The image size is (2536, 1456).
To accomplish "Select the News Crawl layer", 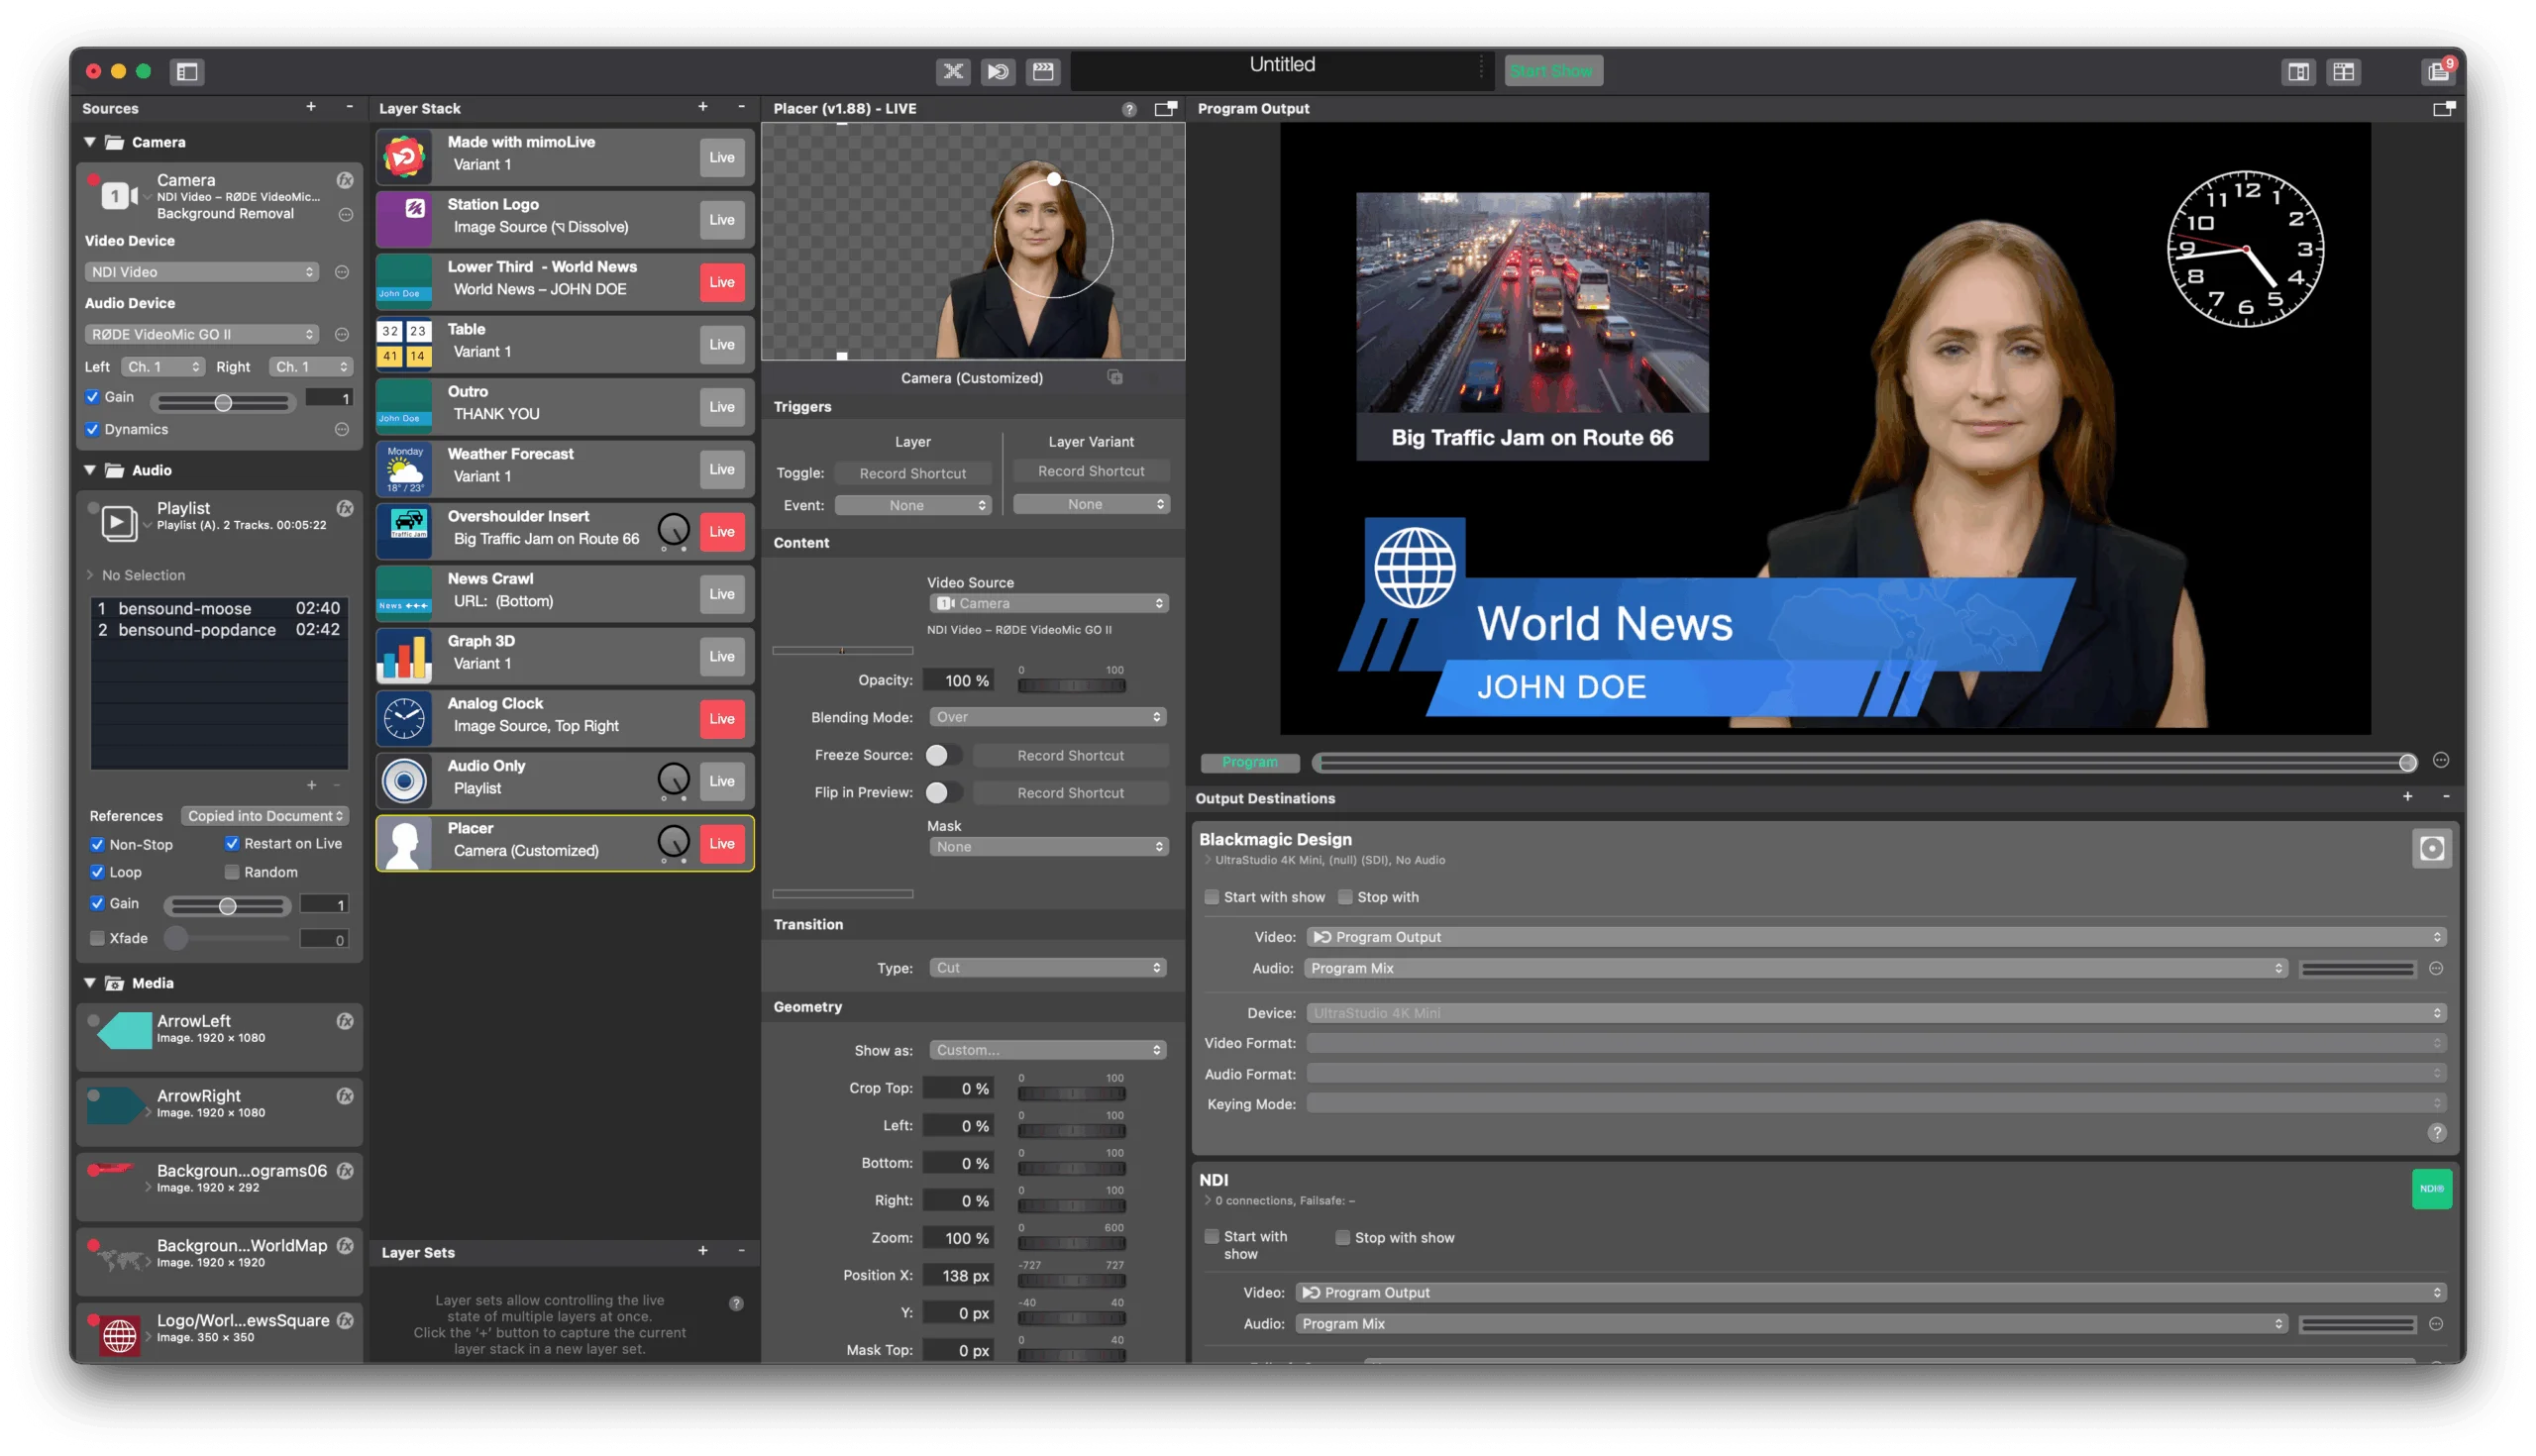I will pyautogui.click(x=565, y=593).
